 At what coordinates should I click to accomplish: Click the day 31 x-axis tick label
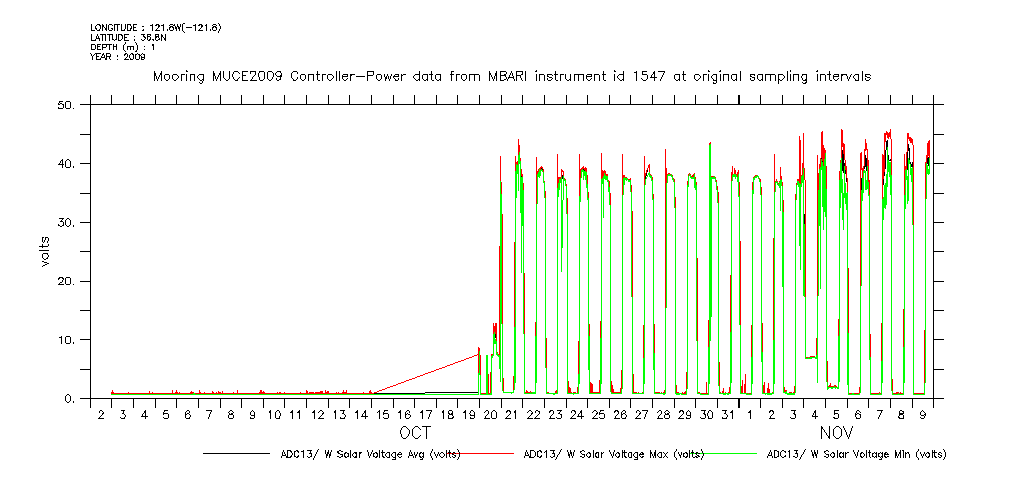728,414
